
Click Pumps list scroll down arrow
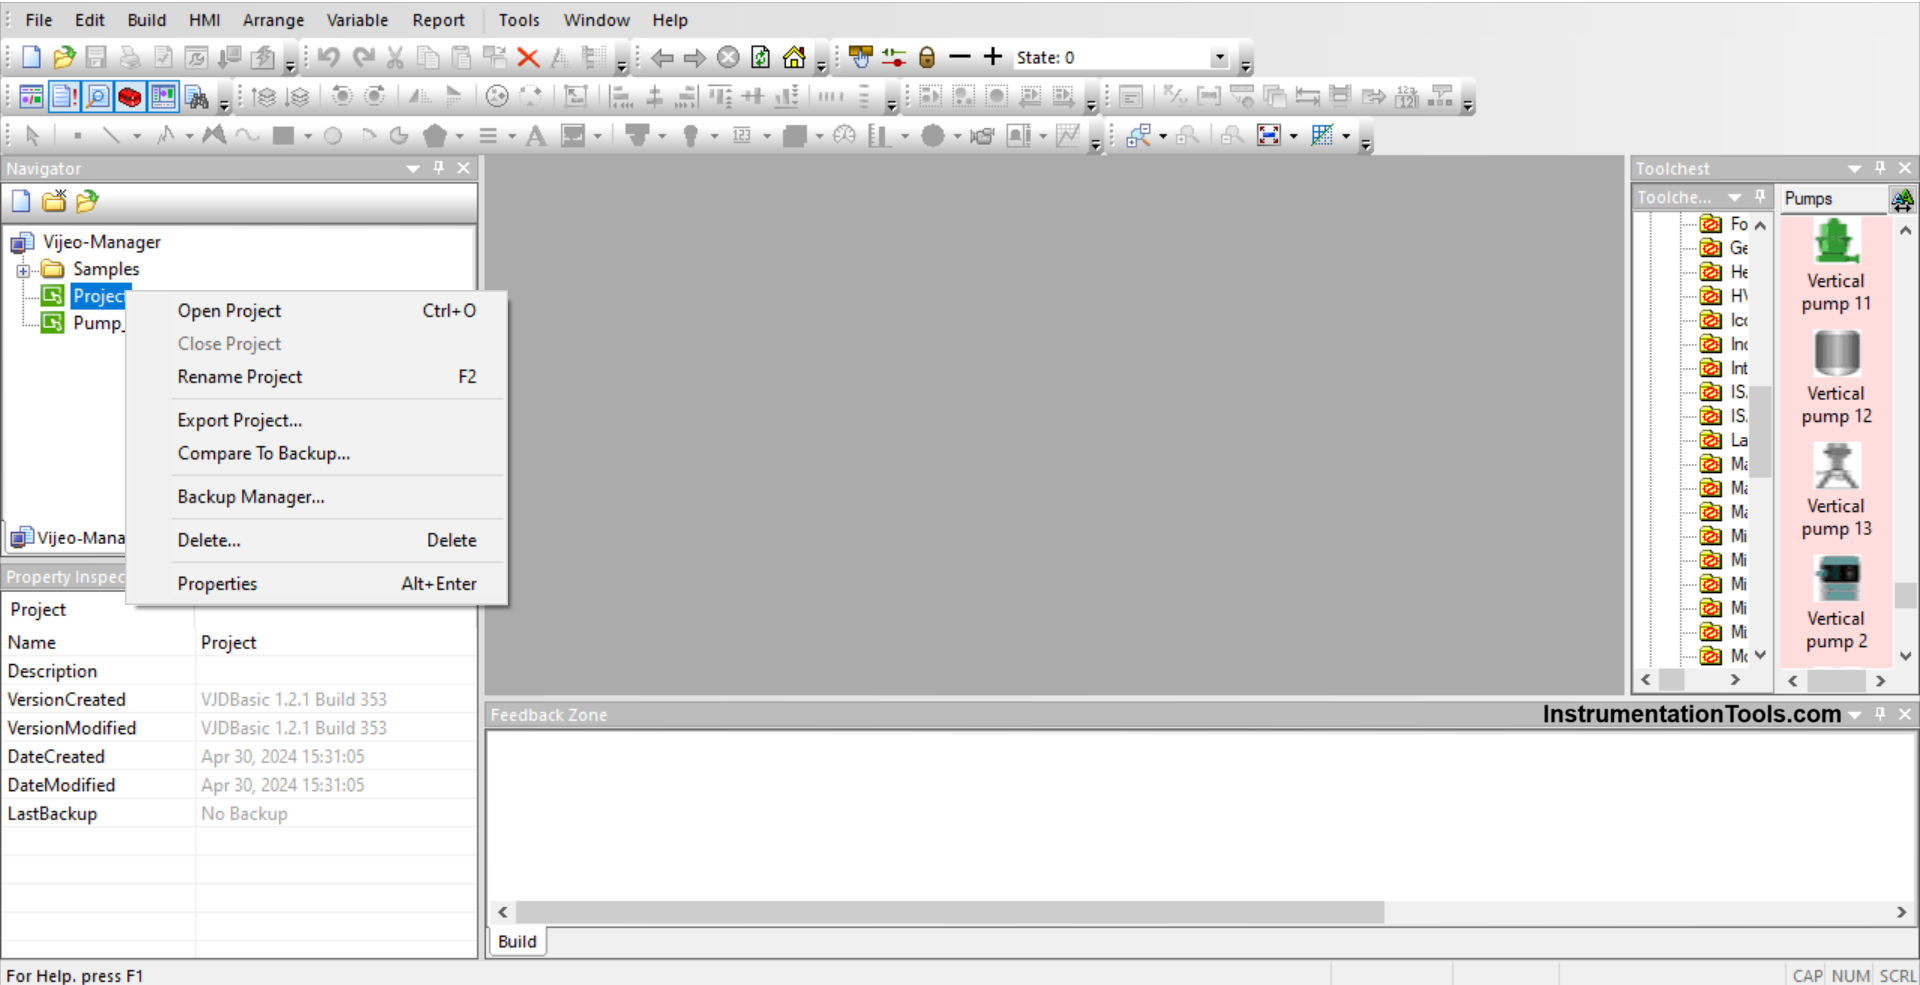coord(1906,656)
